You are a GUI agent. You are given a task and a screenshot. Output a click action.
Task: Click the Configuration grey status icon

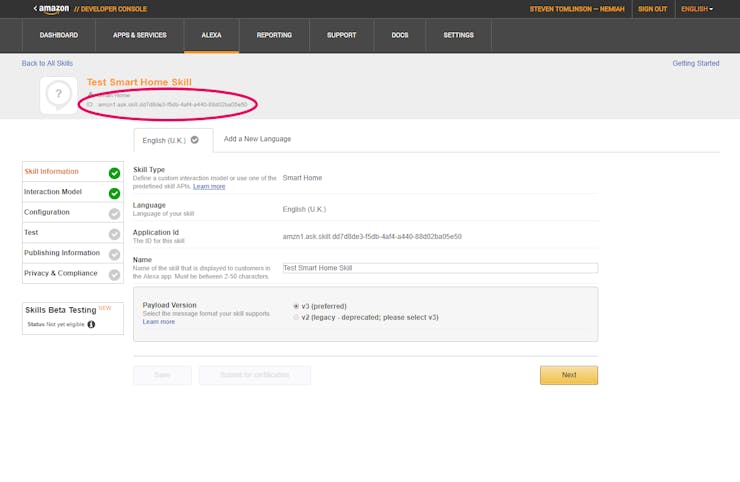114,214
